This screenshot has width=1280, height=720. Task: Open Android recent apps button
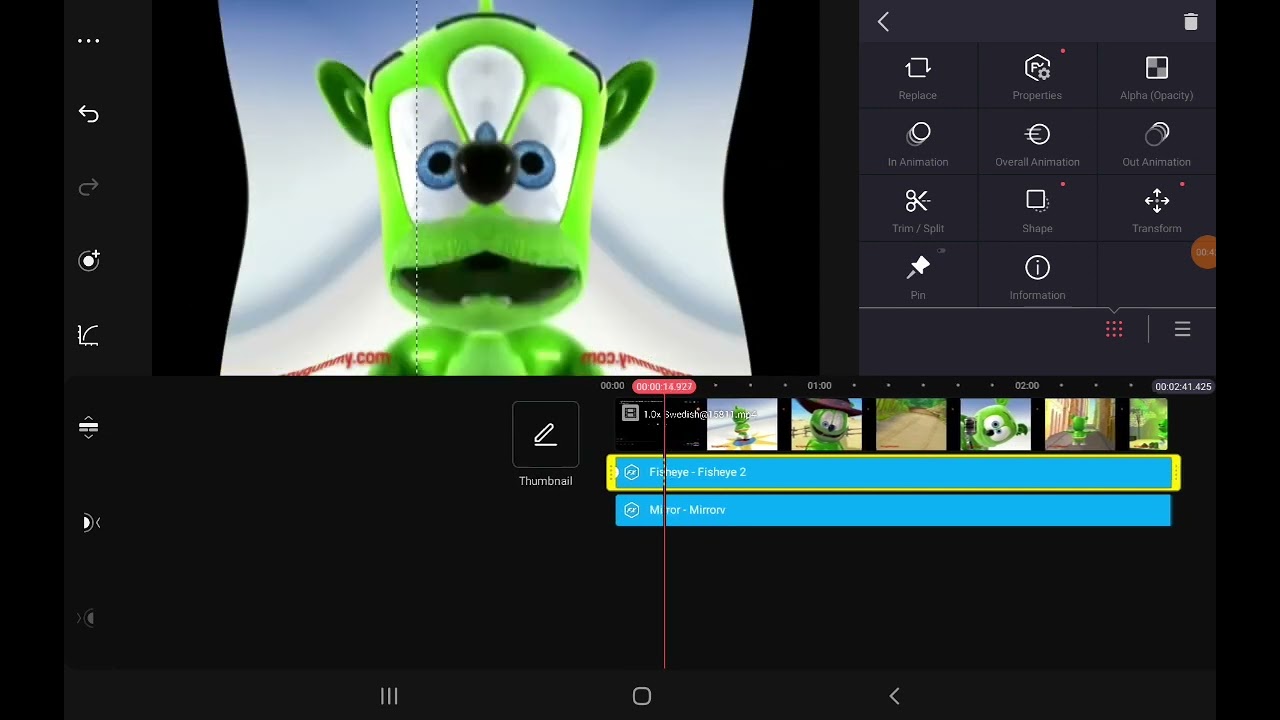click(389, 696)
